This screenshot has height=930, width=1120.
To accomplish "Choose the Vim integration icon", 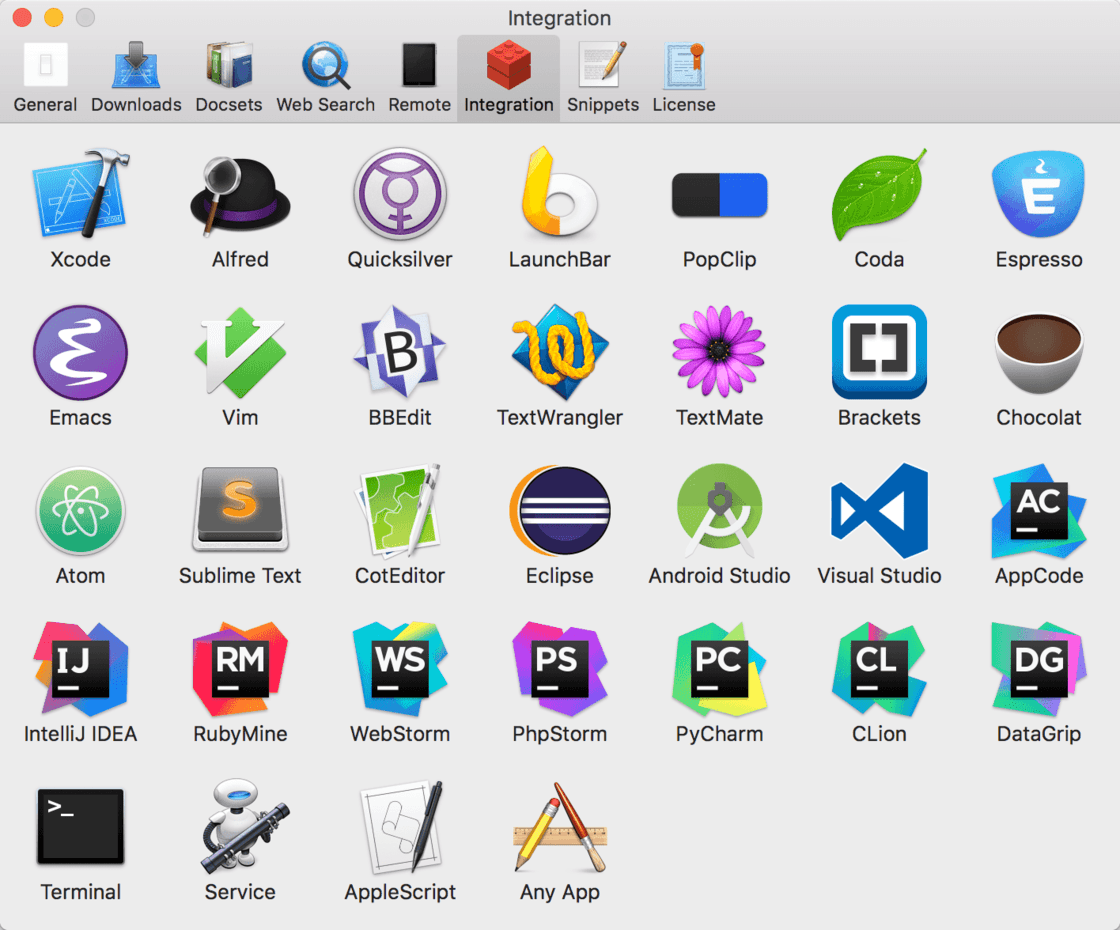I will point(240,352).
